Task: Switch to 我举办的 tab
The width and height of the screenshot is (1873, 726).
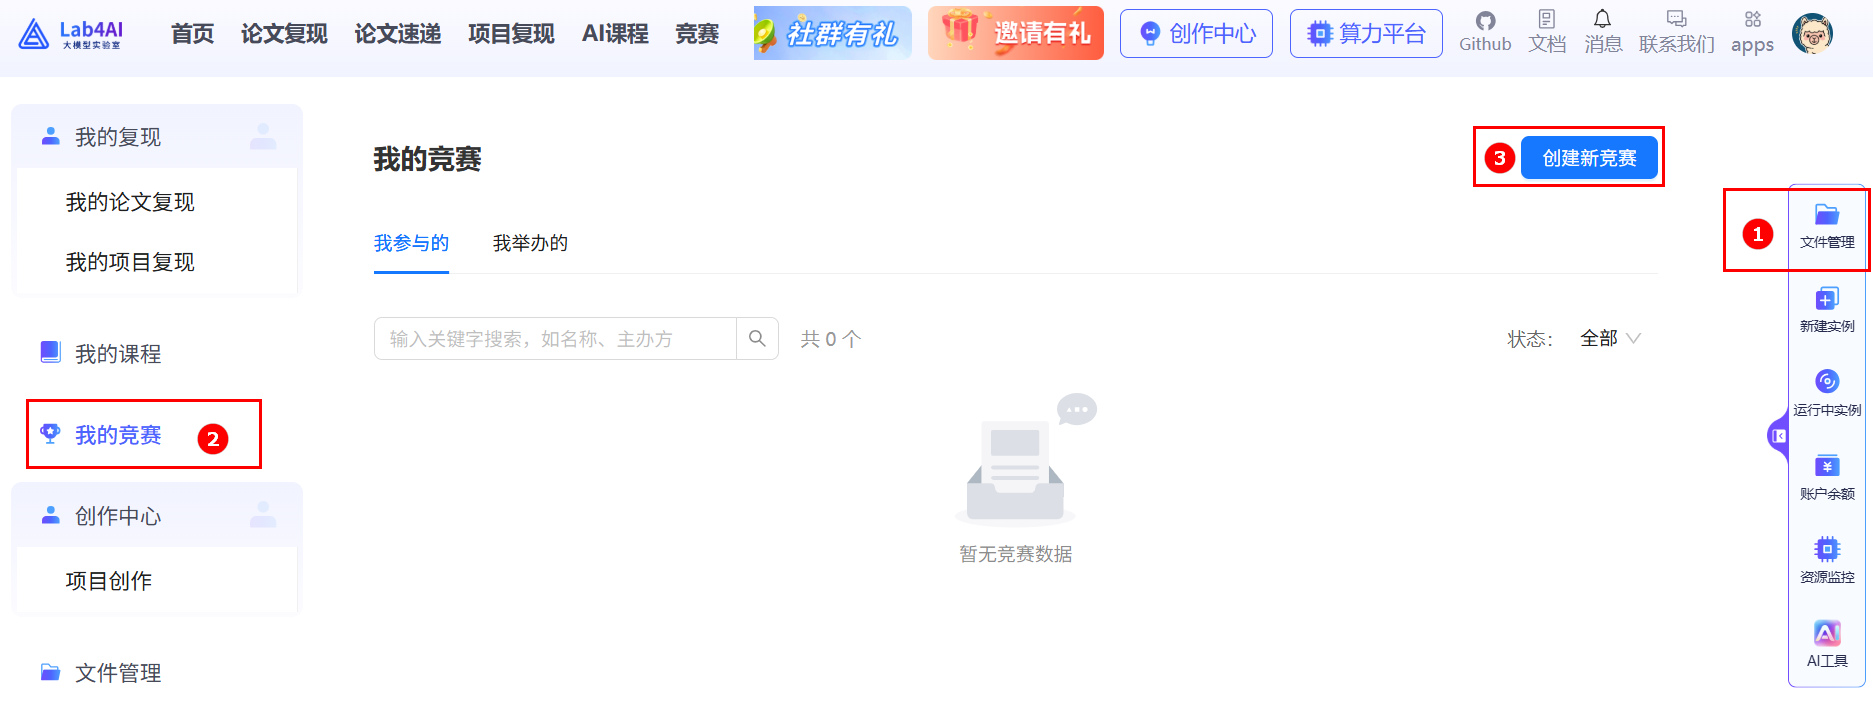Action: point(530,243)
